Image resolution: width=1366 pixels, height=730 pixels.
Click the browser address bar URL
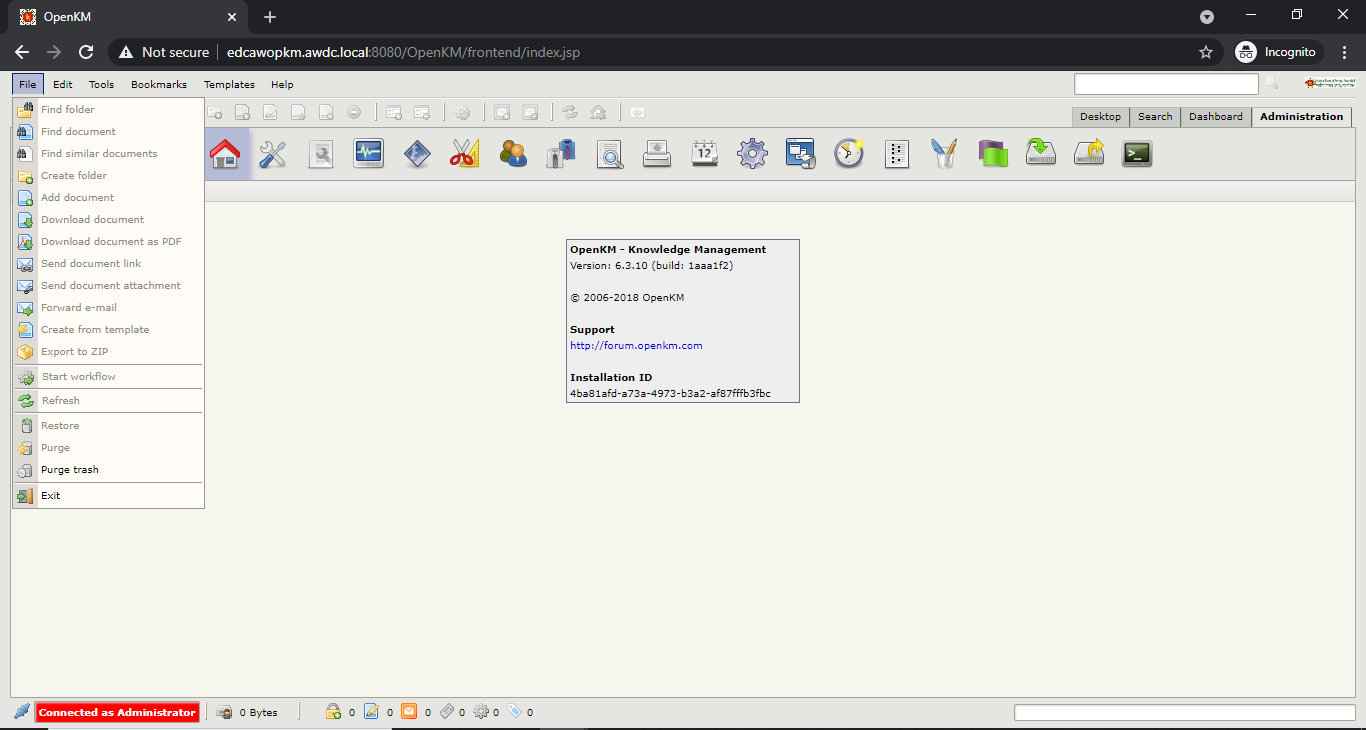click(403, 52)
